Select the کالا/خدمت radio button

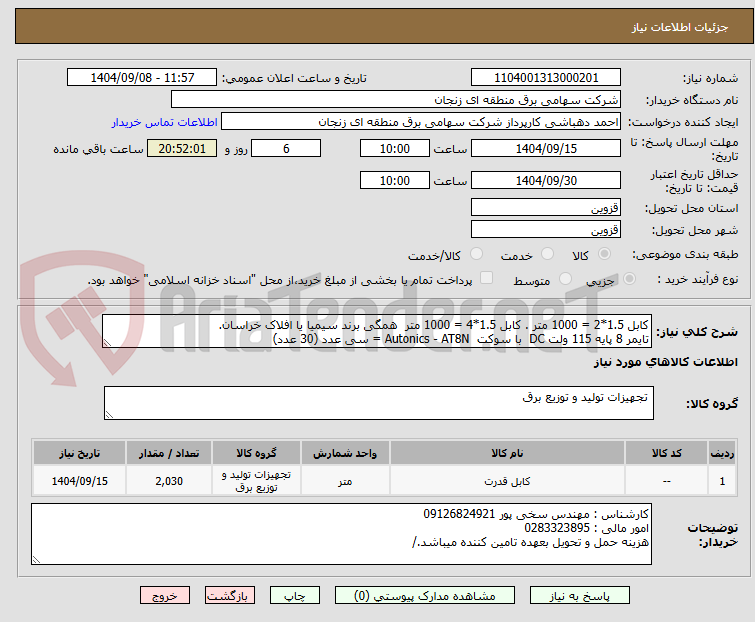point(476,254)
